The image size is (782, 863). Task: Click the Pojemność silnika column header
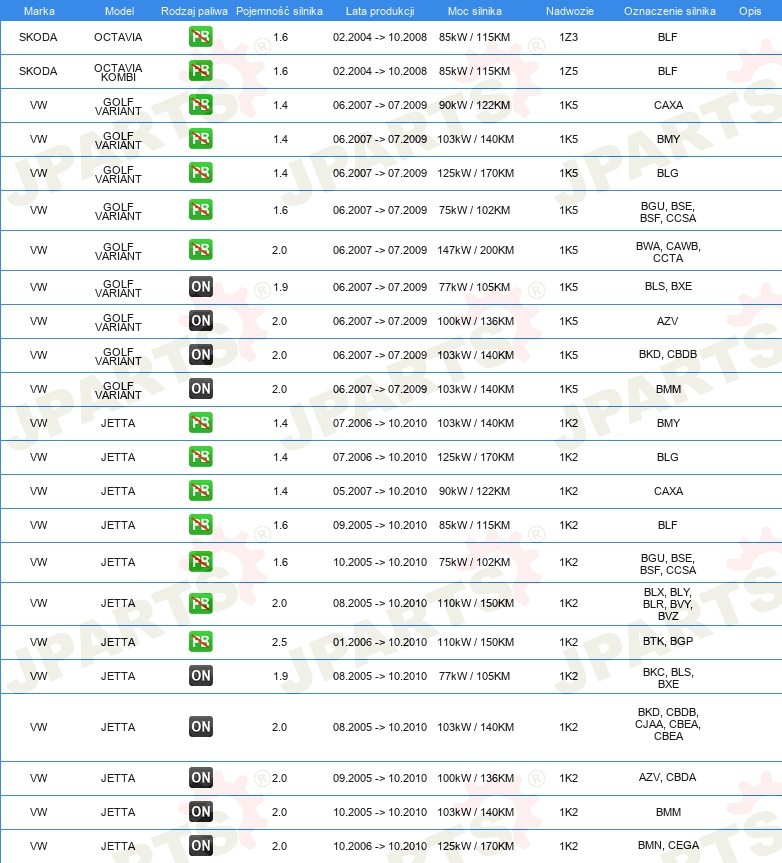pos(279,11)
